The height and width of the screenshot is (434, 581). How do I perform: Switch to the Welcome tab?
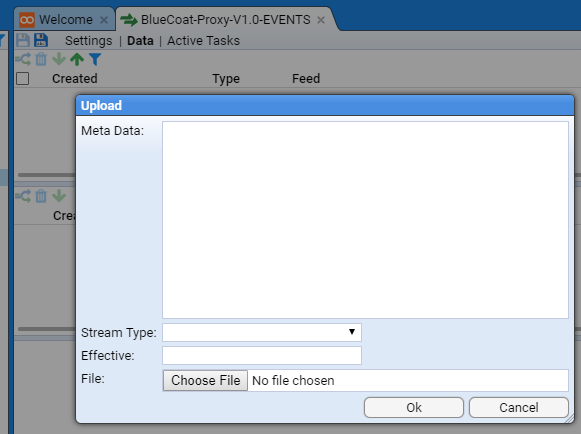(66, 20)
